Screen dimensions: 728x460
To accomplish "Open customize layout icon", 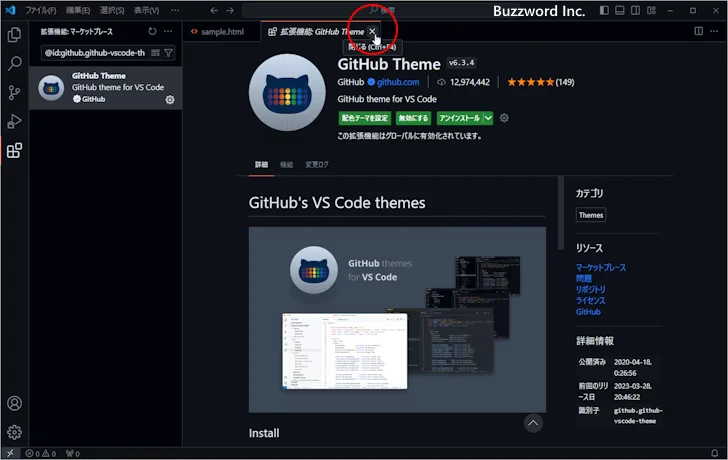I will 651,10.
